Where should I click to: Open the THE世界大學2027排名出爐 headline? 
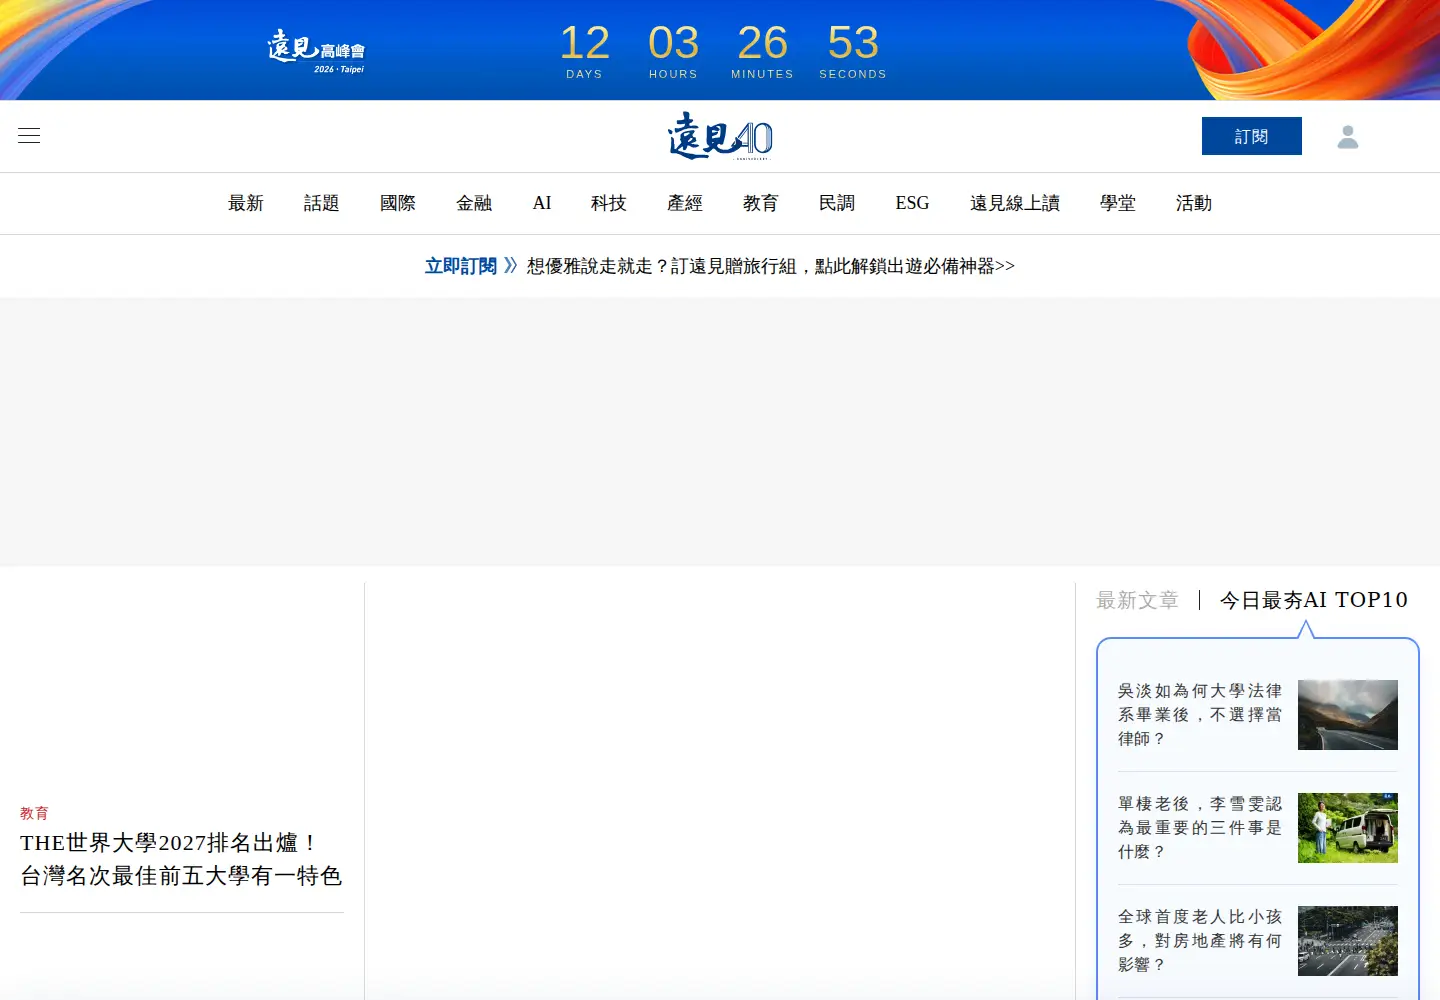(181, 859)
